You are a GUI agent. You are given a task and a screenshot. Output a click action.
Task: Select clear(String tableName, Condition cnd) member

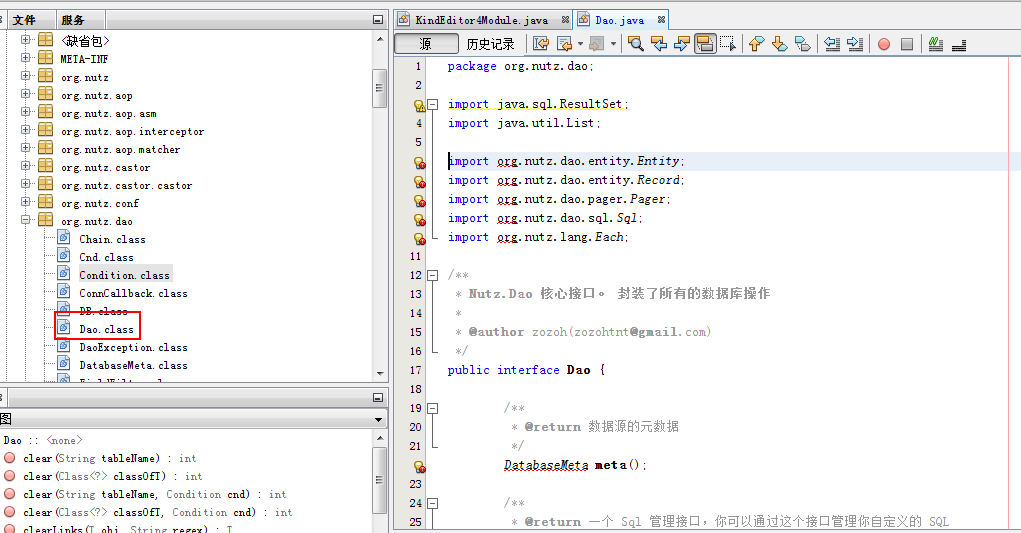(154, 494)
